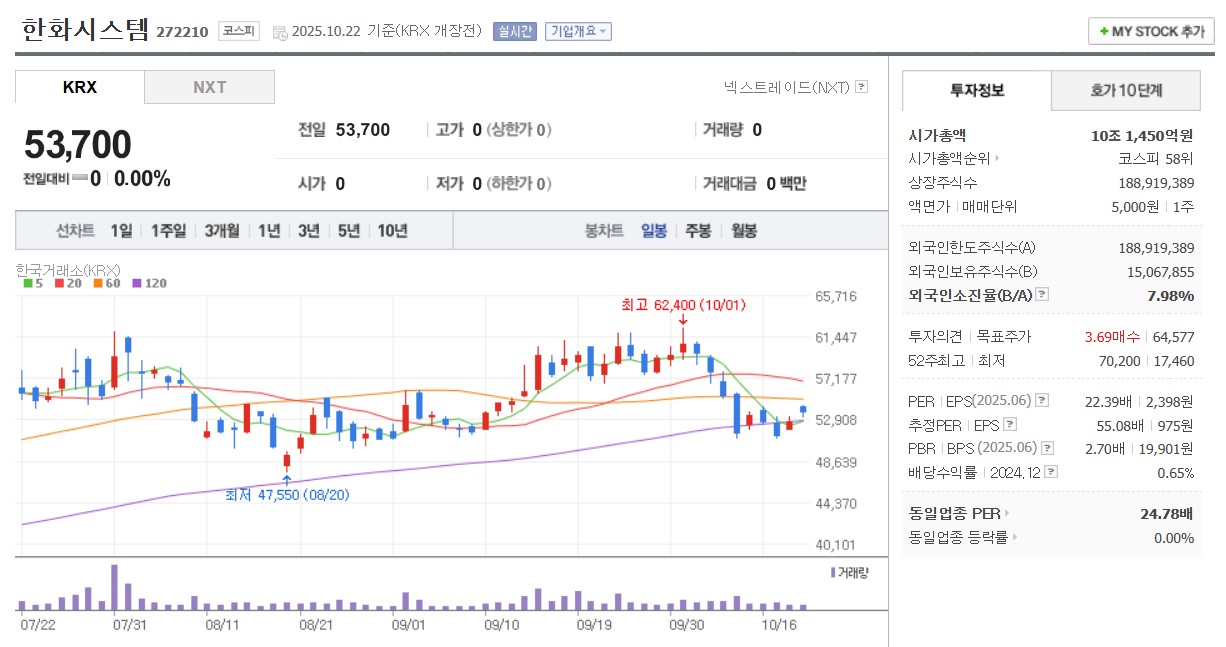Select the 1주일 line chart period
Screen dimensions: 1226x647
pyautogui.click(x=168, y=231)
